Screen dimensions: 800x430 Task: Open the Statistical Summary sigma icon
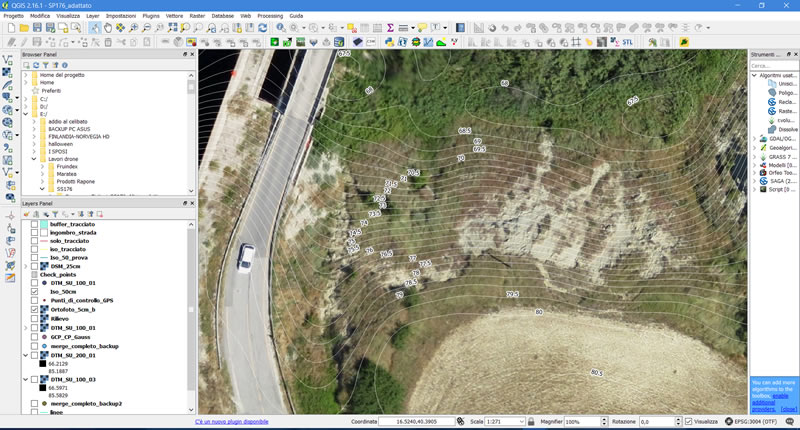(x=390, y=28)
